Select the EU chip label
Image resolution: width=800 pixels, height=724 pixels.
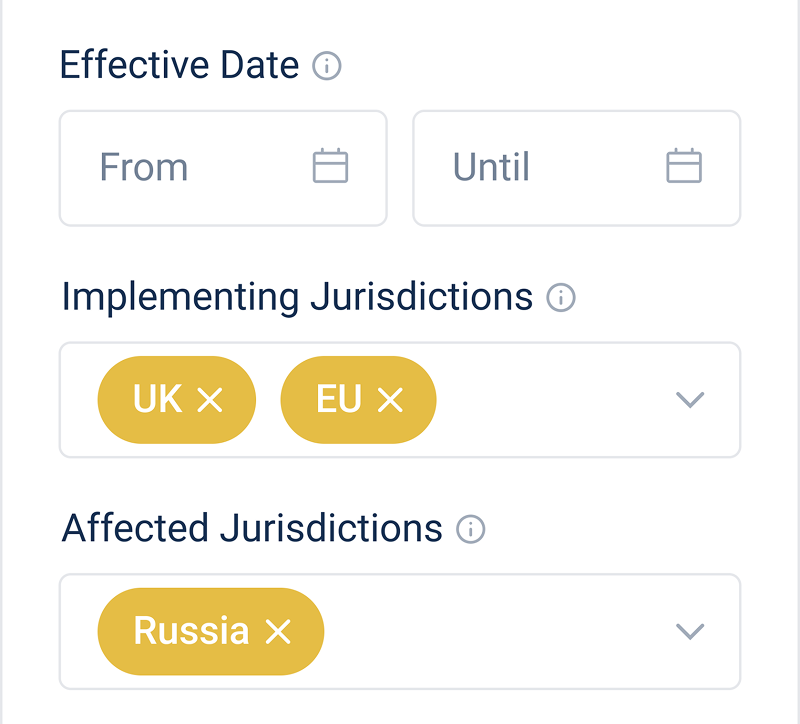click(x=339, y=399)
